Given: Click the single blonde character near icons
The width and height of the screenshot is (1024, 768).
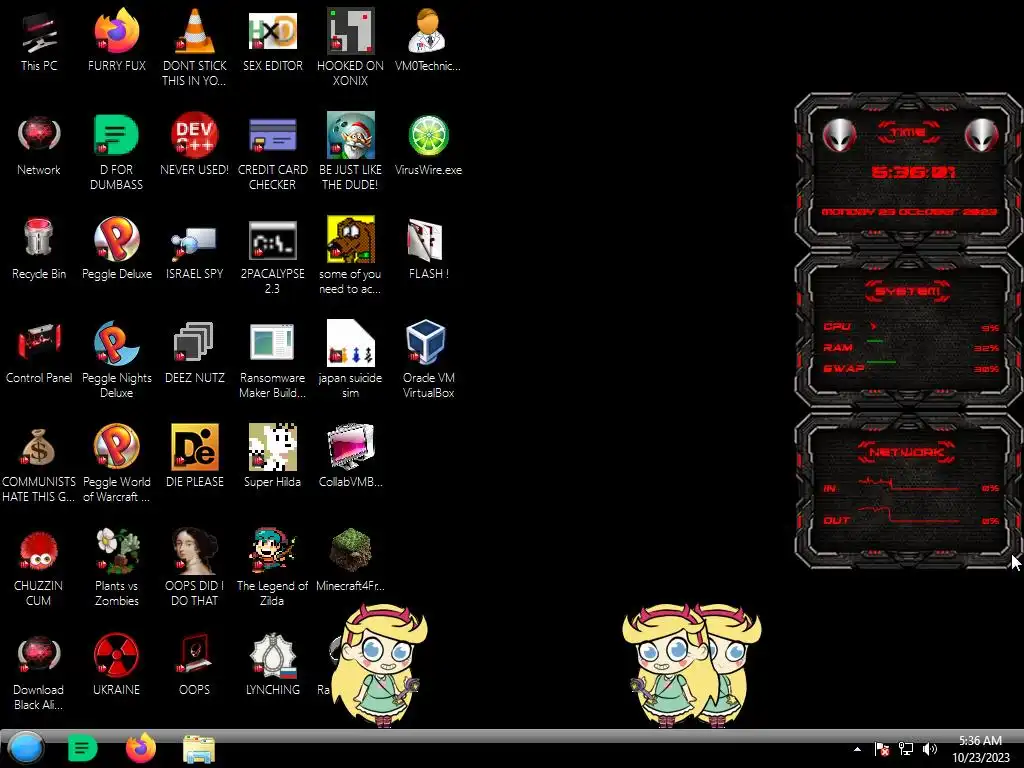Looking at the screenshot, I should [x=379, y=664].
